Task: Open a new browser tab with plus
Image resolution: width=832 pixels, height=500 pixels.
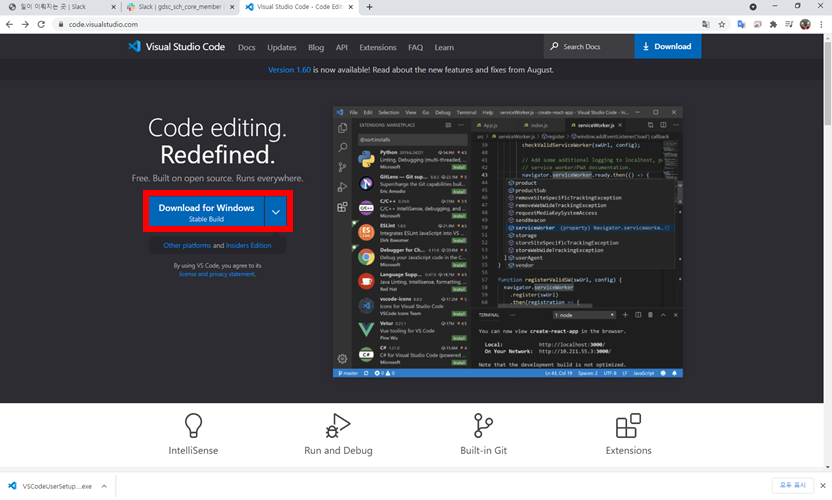Action: pyautogui.click(x=369, y=7)
